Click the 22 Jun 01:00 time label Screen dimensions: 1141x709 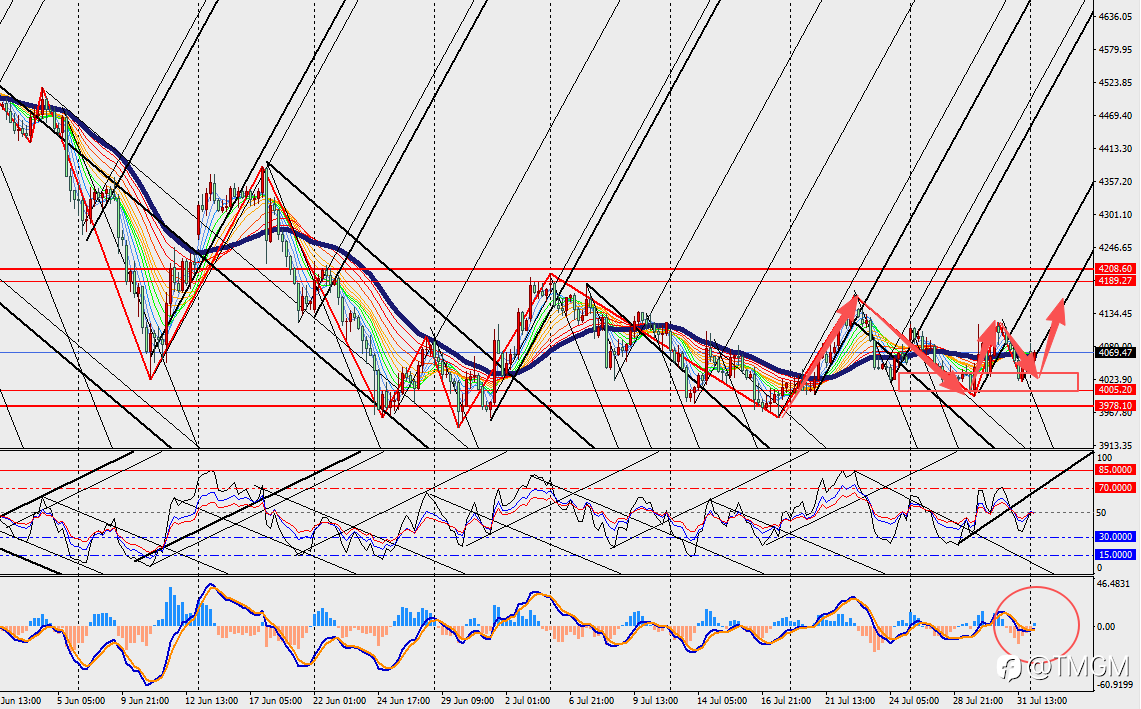(340, 701)
